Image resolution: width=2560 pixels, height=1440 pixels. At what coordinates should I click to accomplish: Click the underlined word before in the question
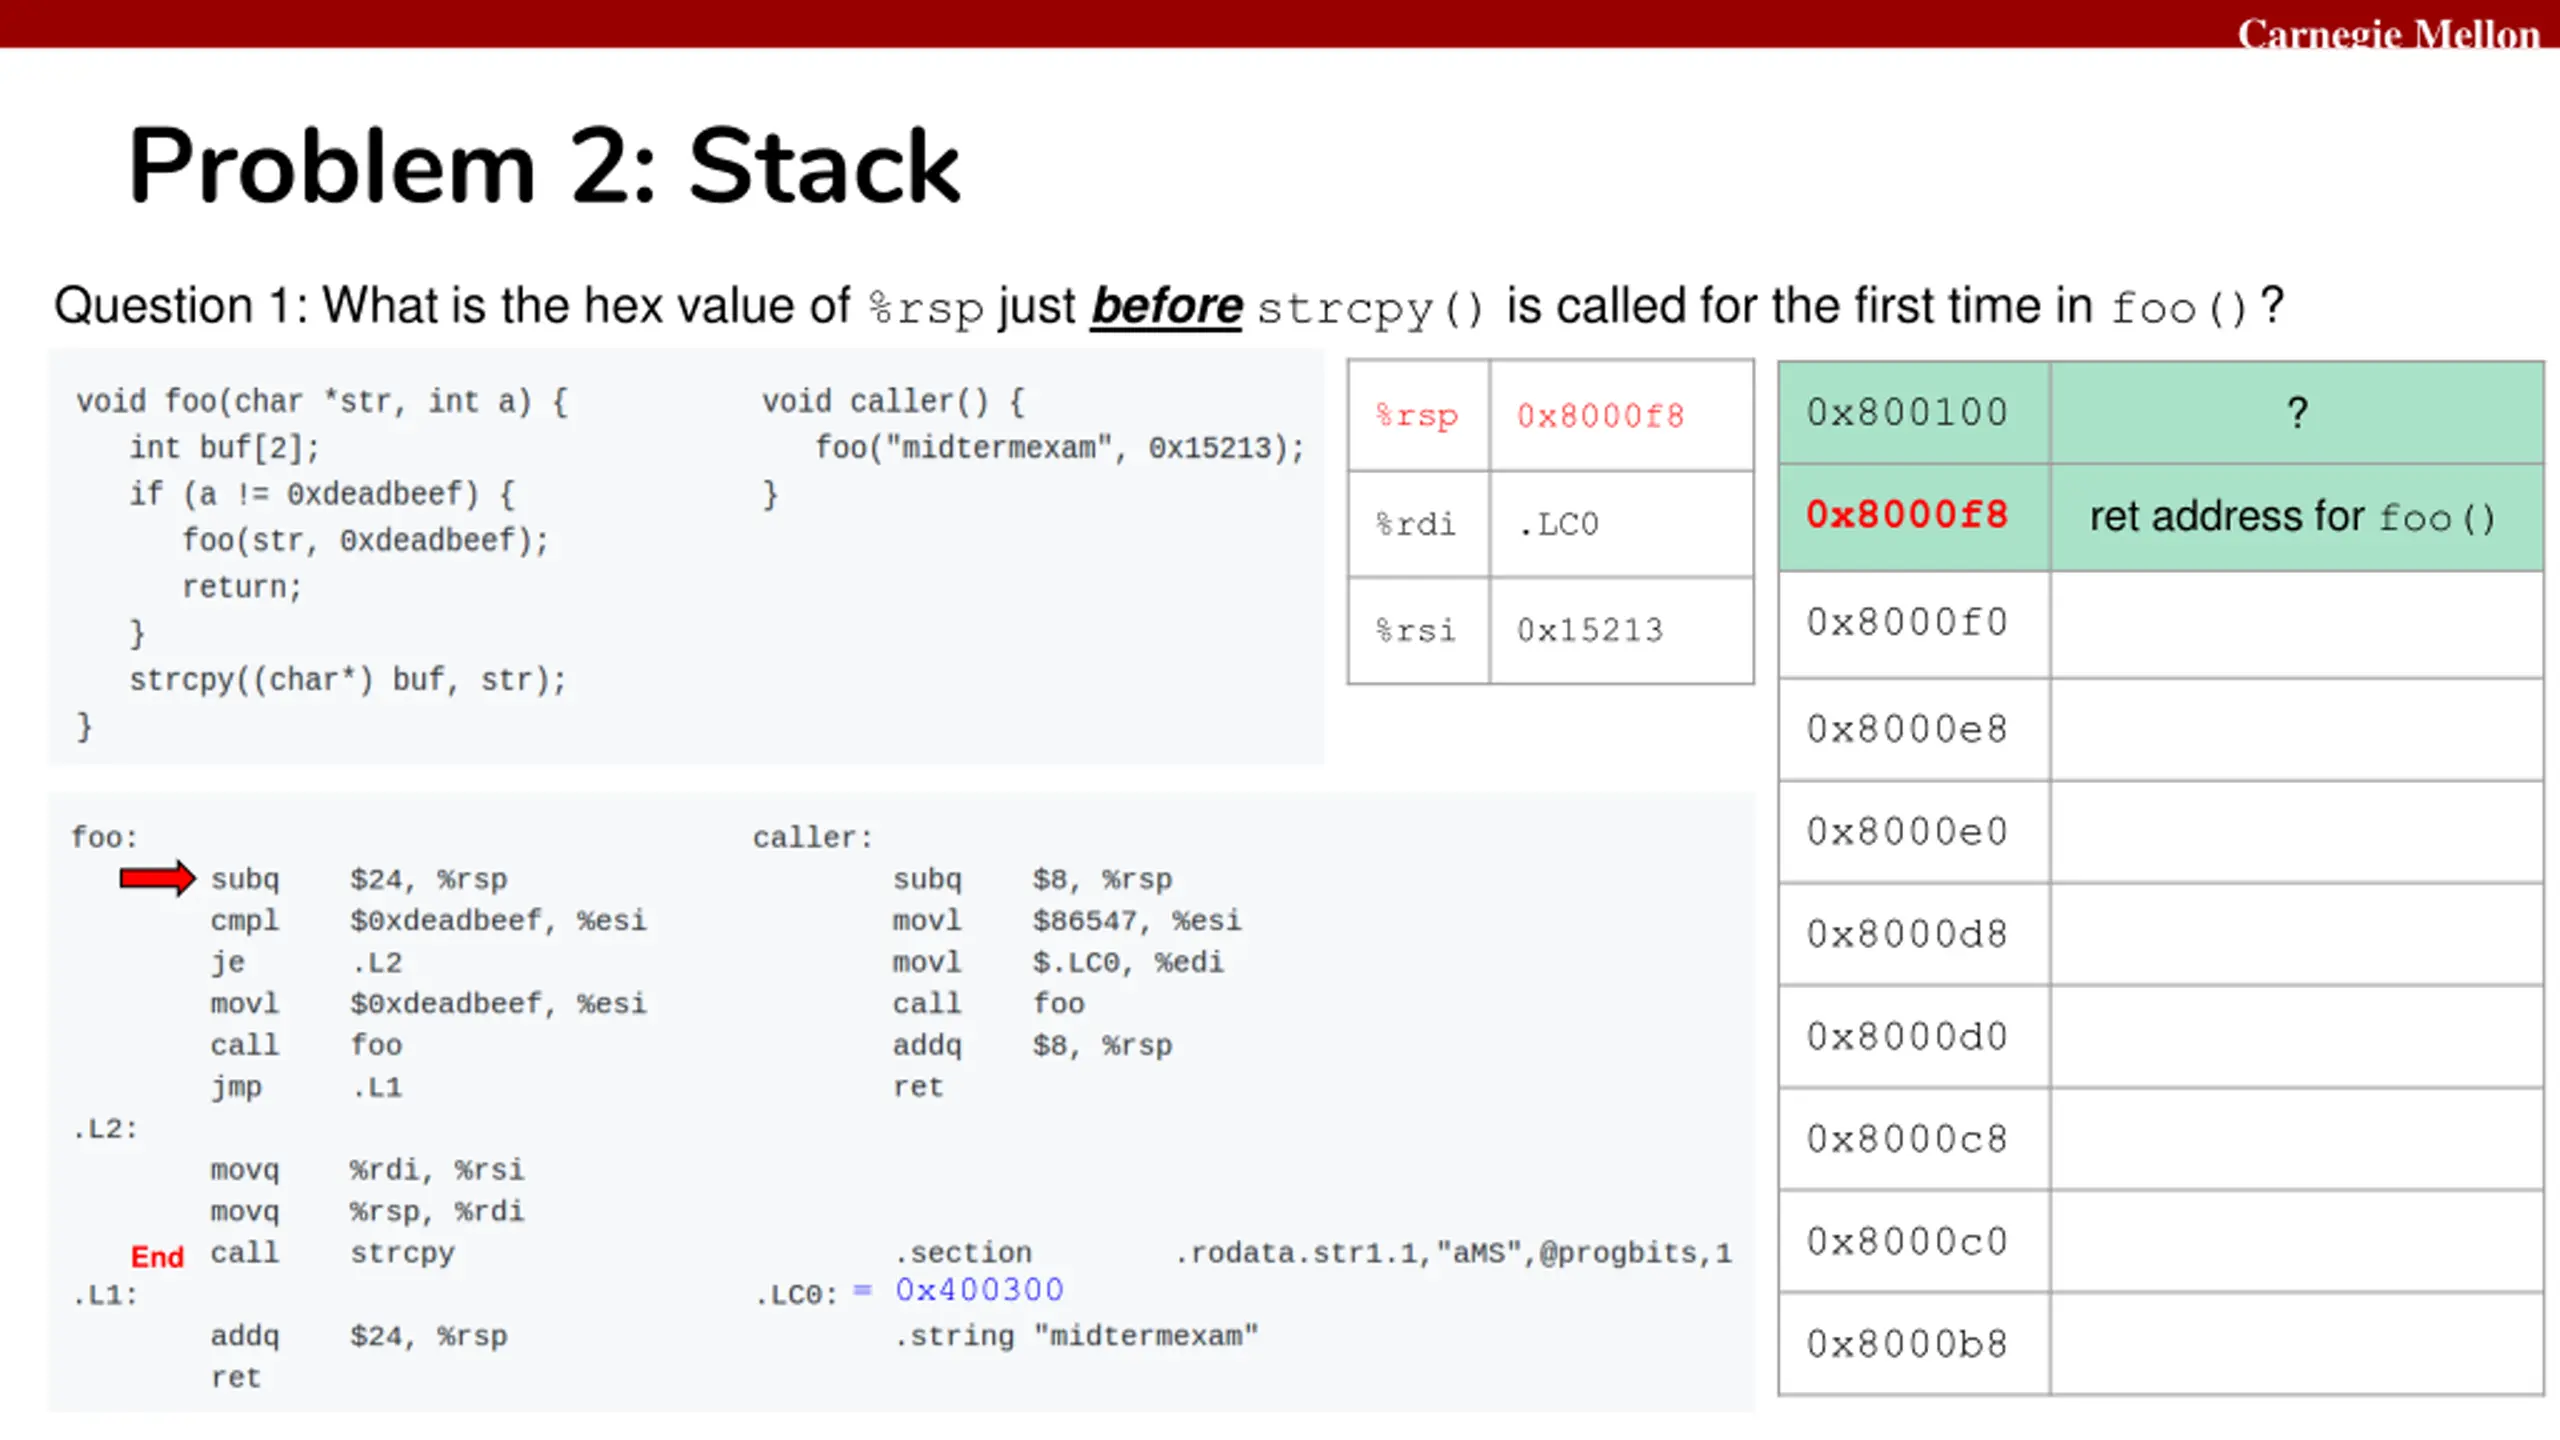pos(1166,306)
